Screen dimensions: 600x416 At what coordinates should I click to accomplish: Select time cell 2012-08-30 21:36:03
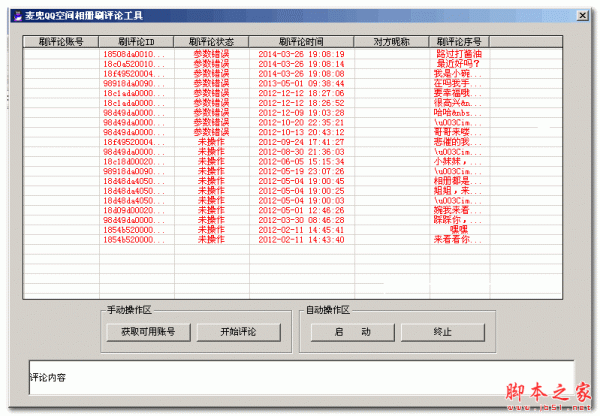pos(301,152)
